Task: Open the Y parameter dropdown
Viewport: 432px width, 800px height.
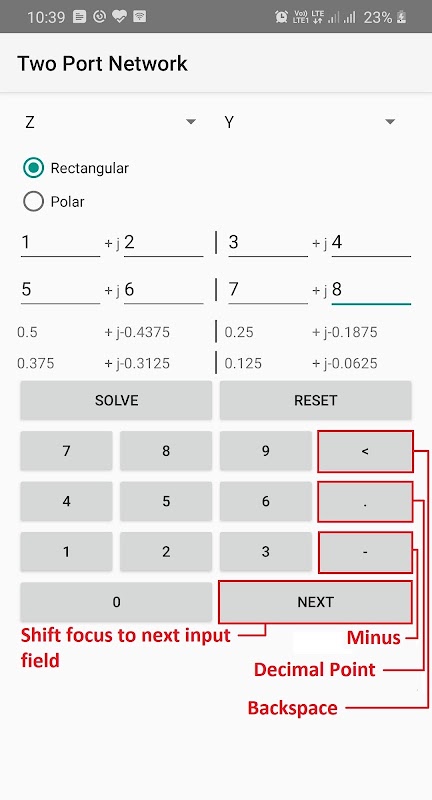Action: tap(310, 122)
